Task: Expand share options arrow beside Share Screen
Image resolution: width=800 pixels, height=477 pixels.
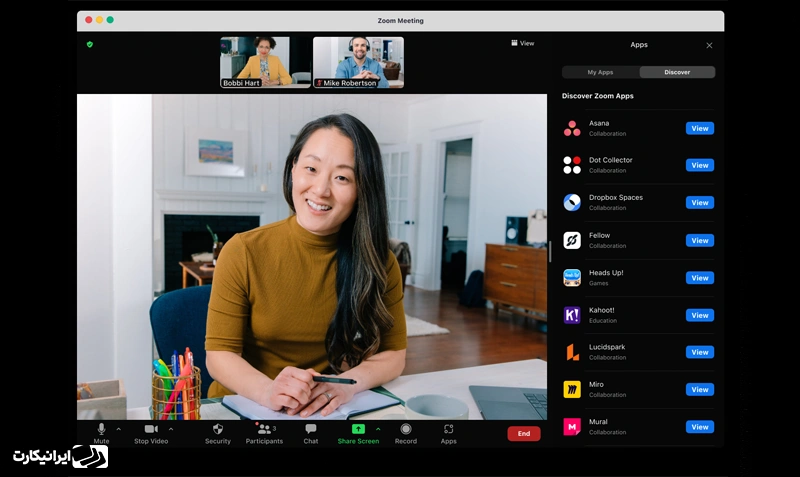Action: (378, 429)
